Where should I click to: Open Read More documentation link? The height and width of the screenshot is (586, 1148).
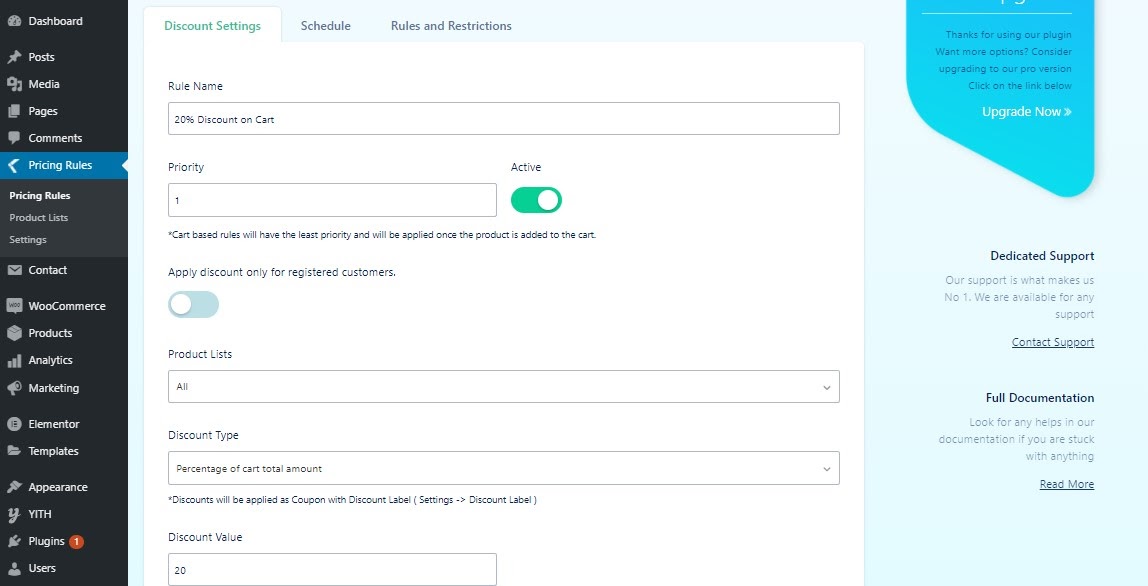point(1067,484)
